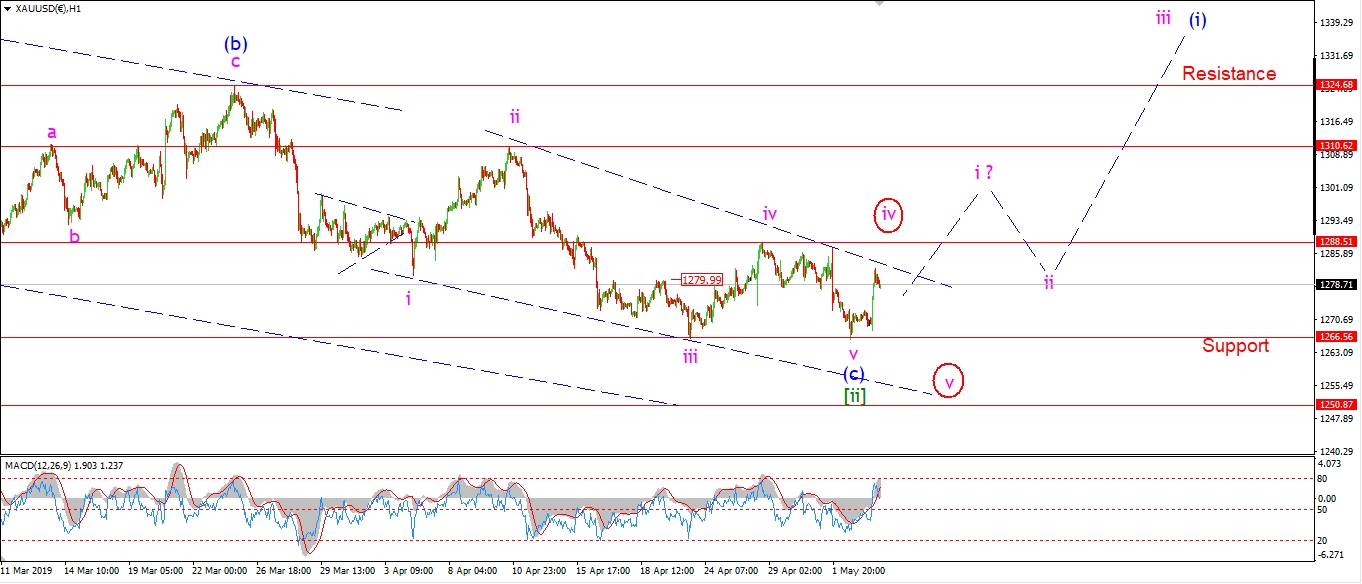Click the Resistance text label

1229,73
